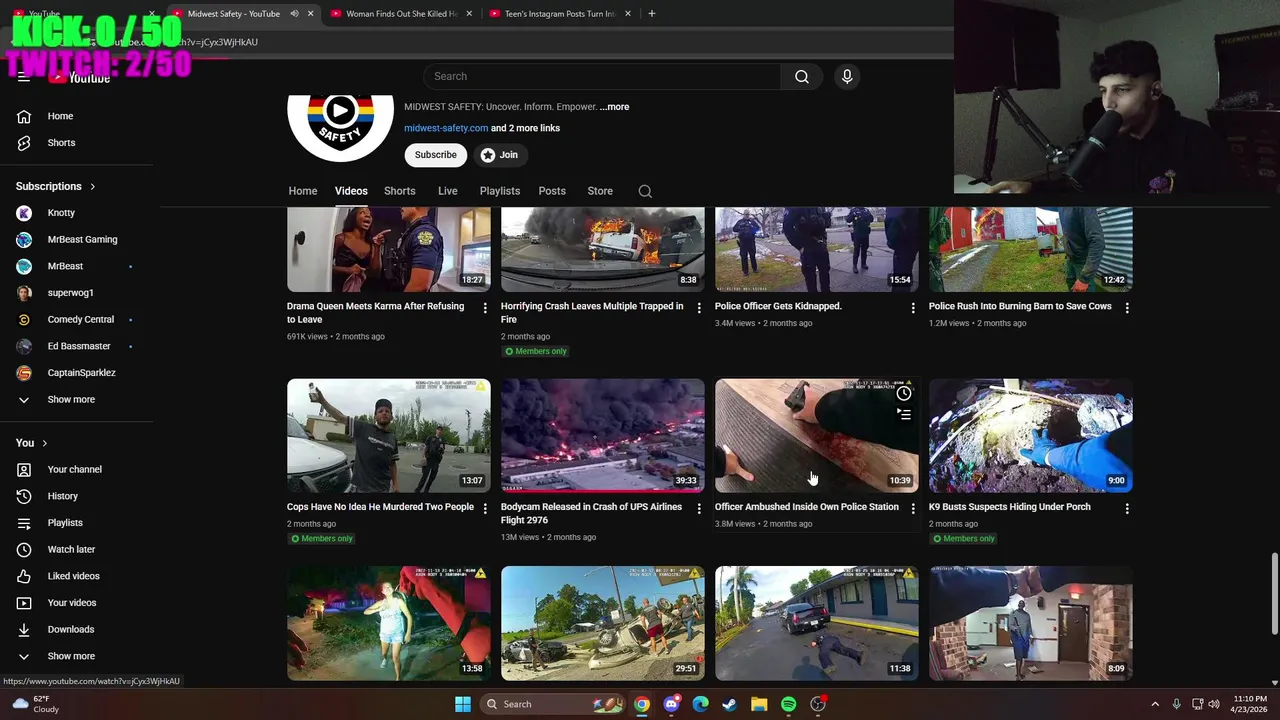Open options for Bodycam Released UPS Flight video

point(699,509)
